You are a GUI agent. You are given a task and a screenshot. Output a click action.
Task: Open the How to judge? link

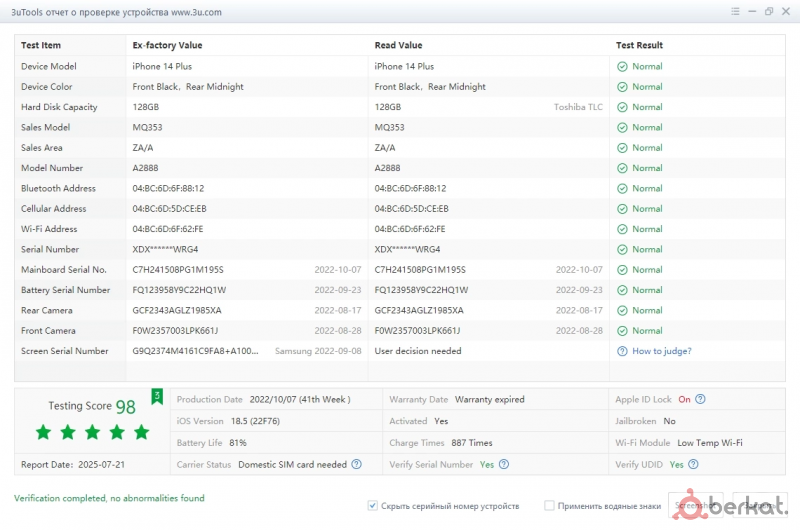pyautogui.click(x=662, y=351)
